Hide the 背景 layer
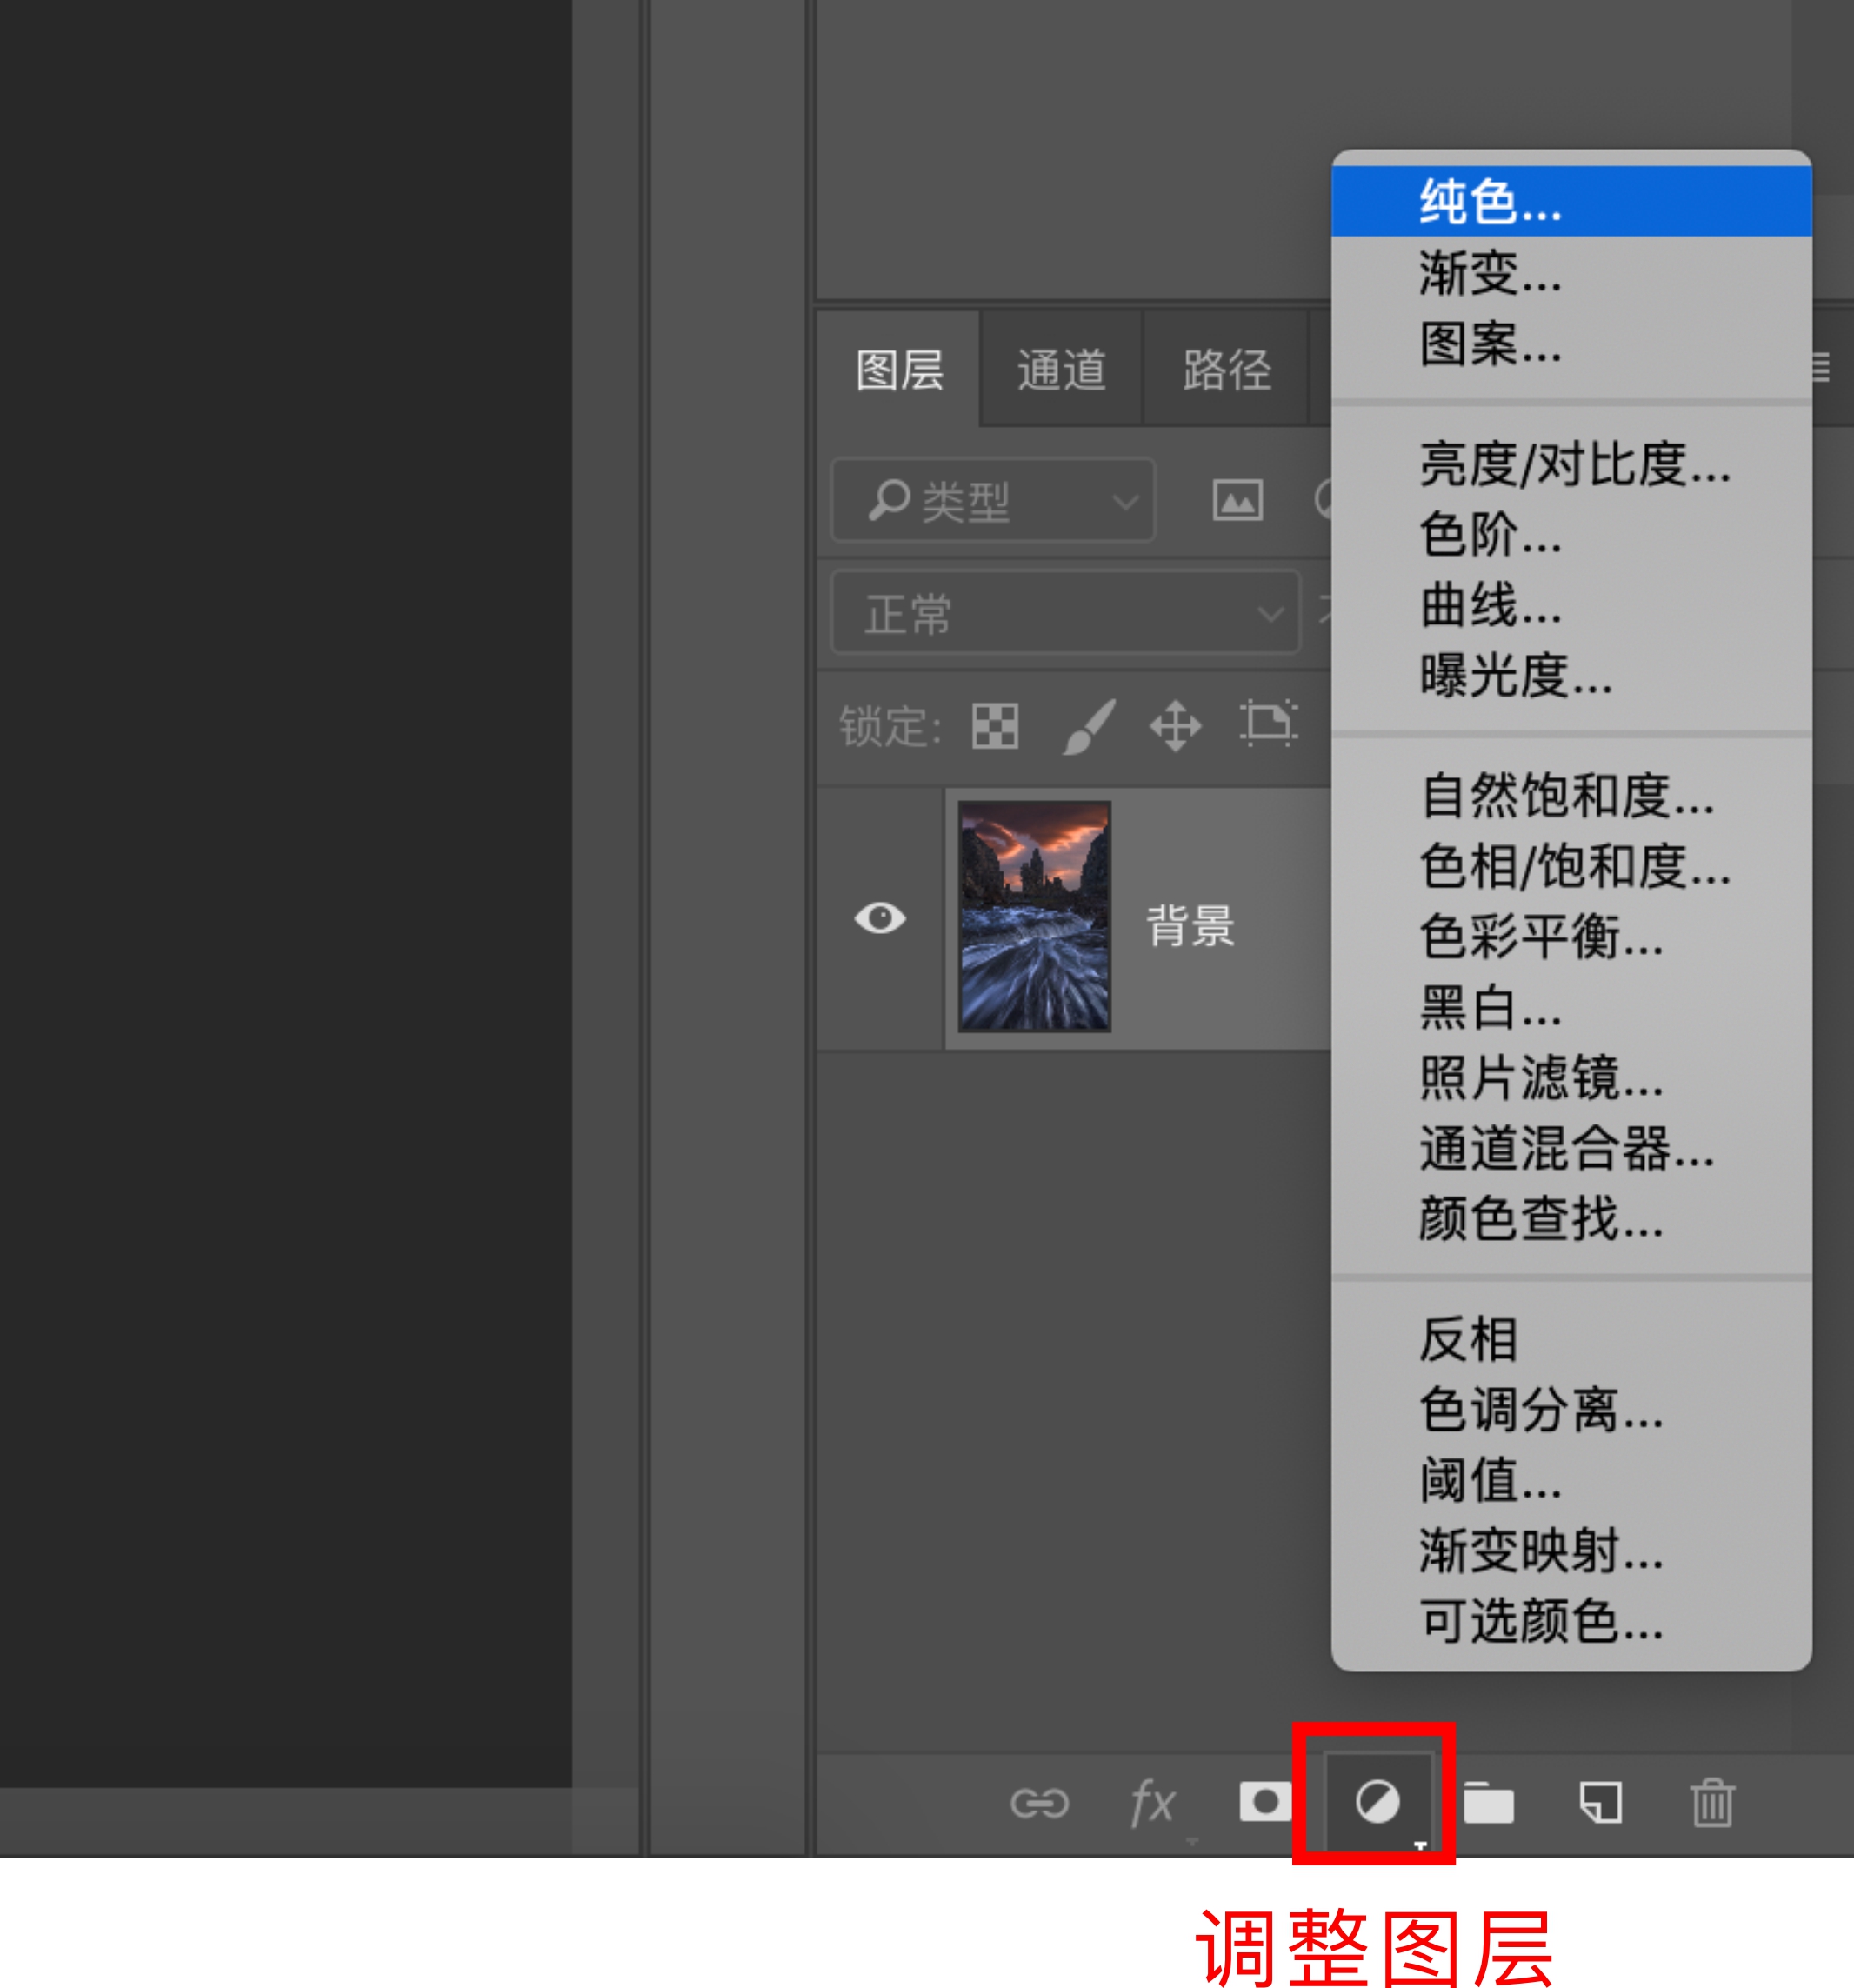The image size is (1854, 1988). 881,920
